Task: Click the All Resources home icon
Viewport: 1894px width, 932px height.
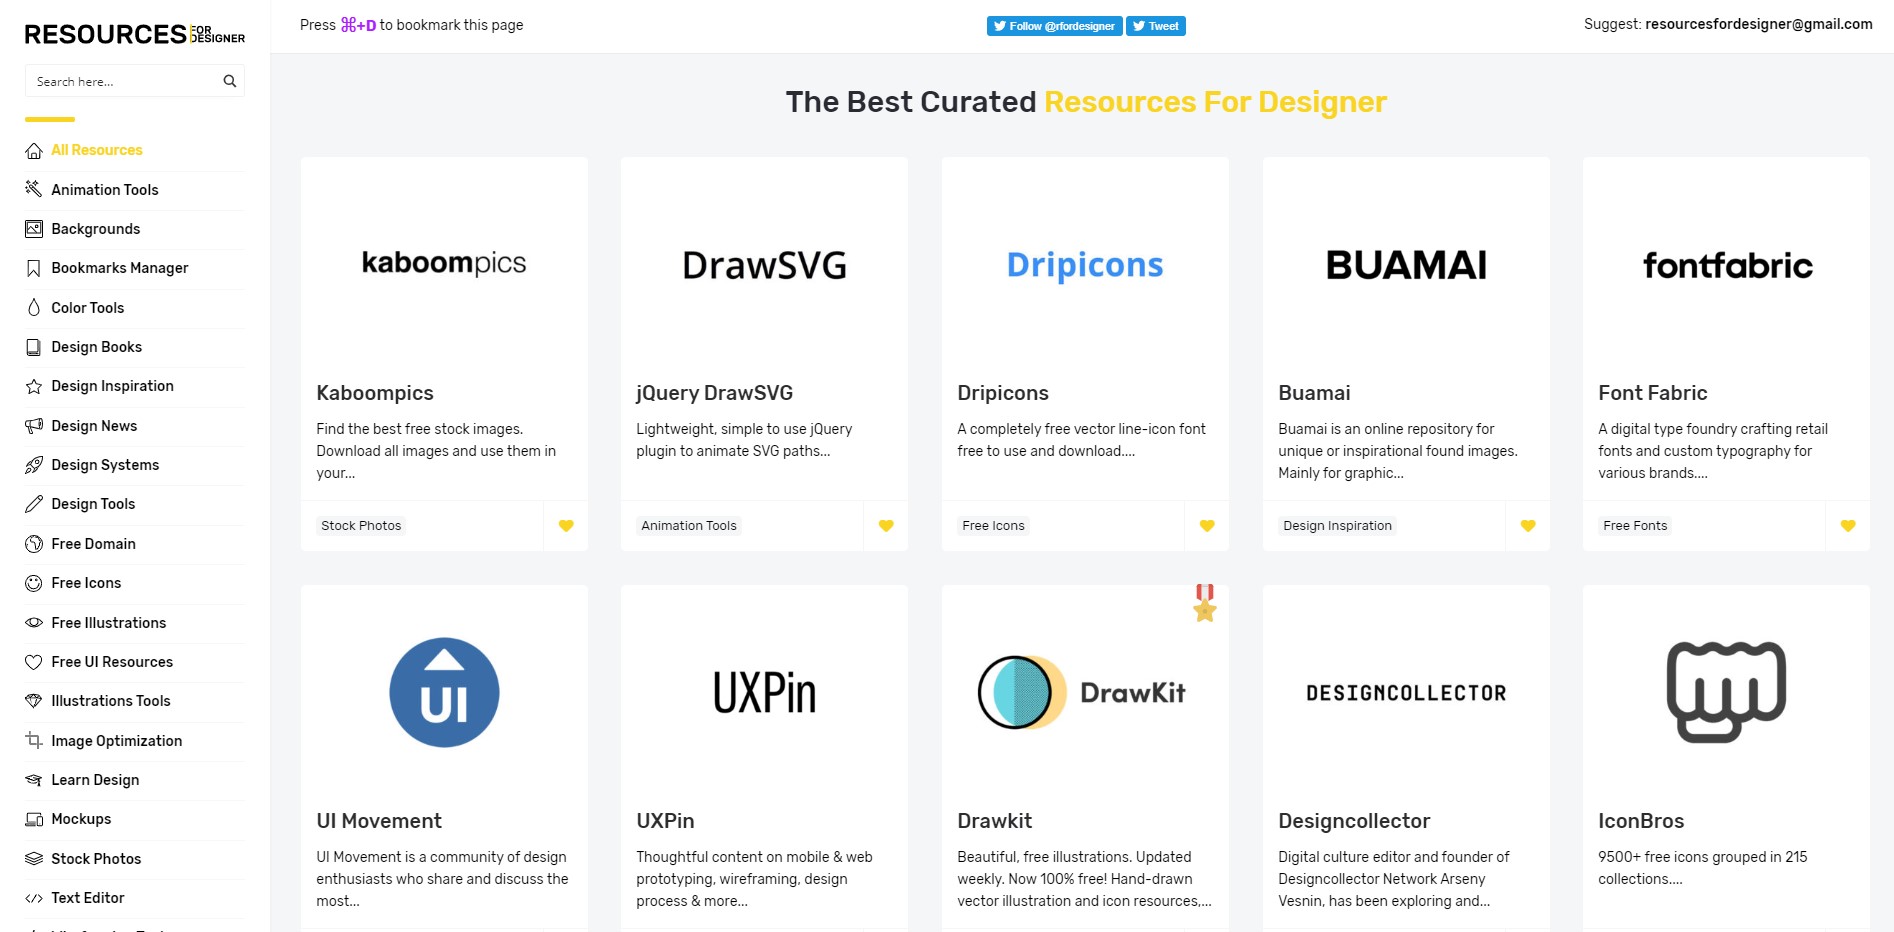Action: point(34,151)
